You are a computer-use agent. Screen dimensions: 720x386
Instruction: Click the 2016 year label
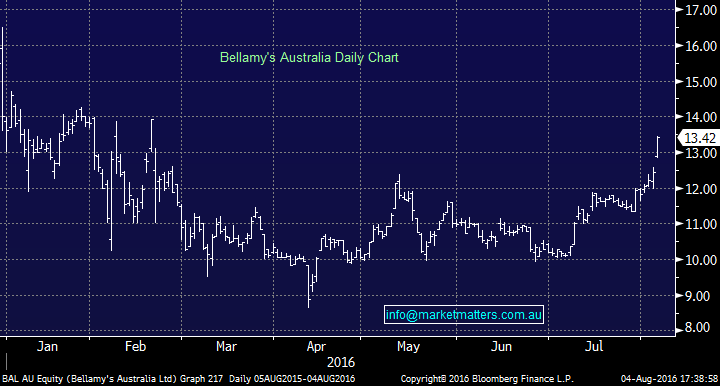point(341,363)
